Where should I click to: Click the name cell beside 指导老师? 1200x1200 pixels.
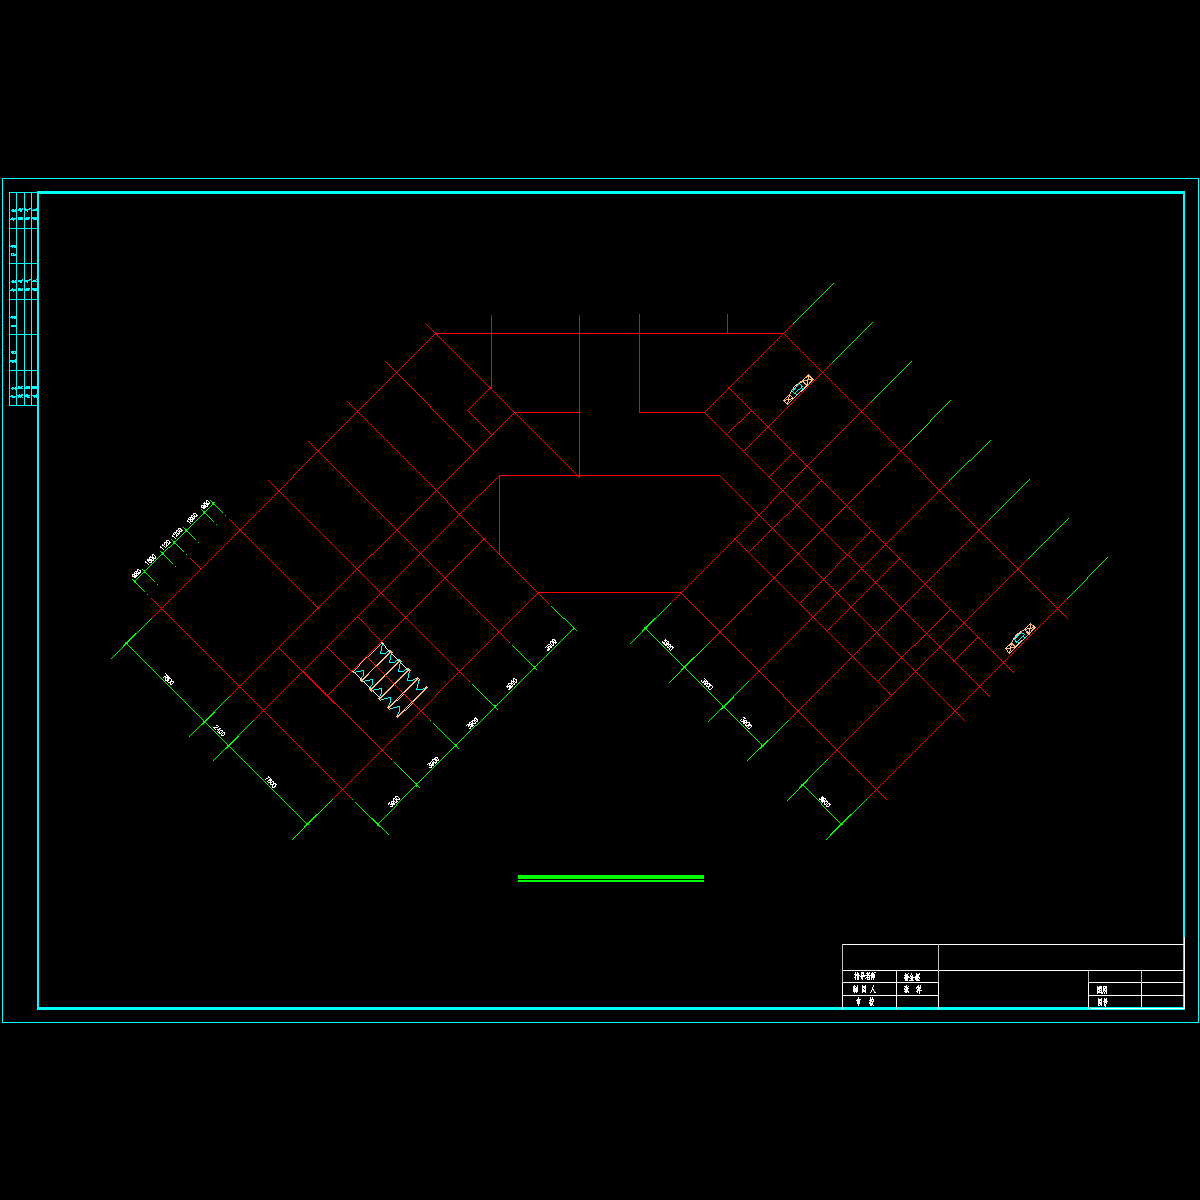coord(917,976)
